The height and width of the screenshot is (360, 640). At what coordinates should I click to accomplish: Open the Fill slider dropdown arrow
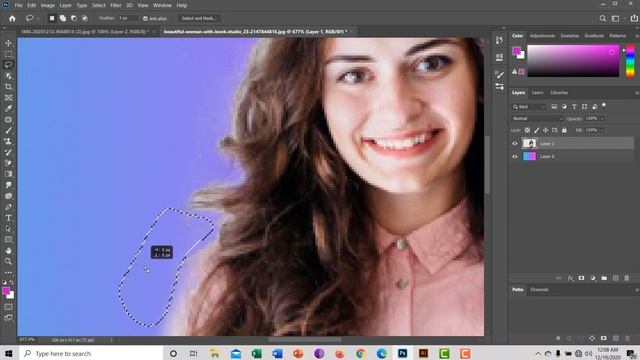click(x=602, y=130)
